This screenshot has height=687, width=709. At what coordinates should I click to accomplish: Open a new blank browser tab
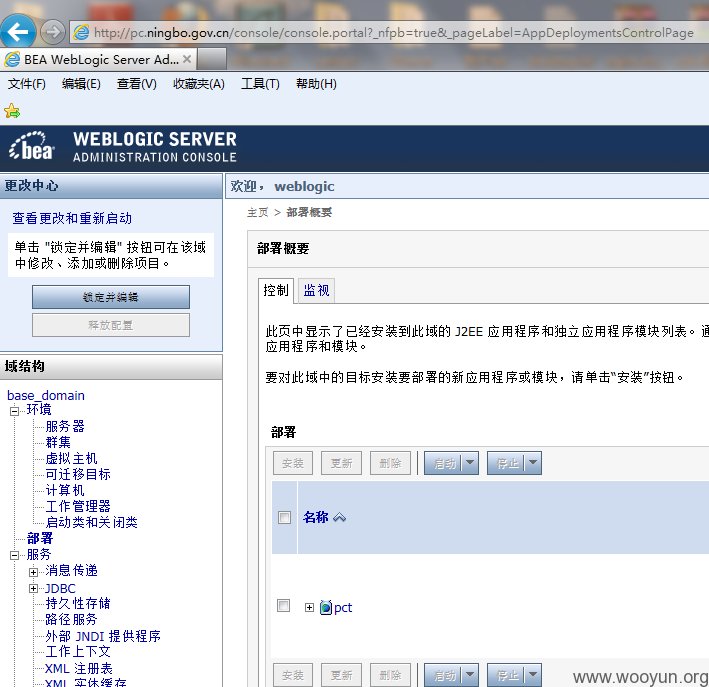pos(212,59)
